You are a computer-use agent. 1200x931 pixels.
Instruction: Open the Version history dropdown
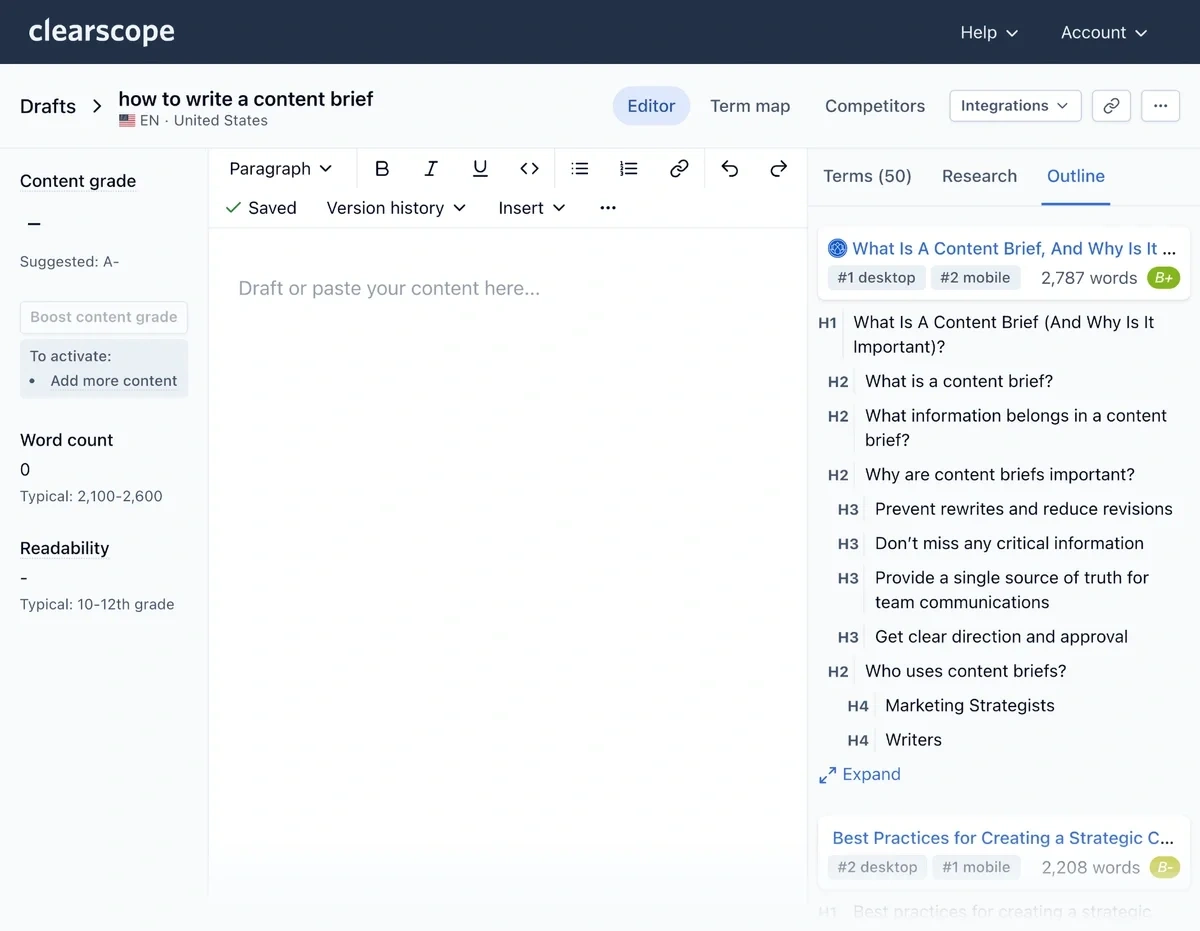[x=396, y=208]
